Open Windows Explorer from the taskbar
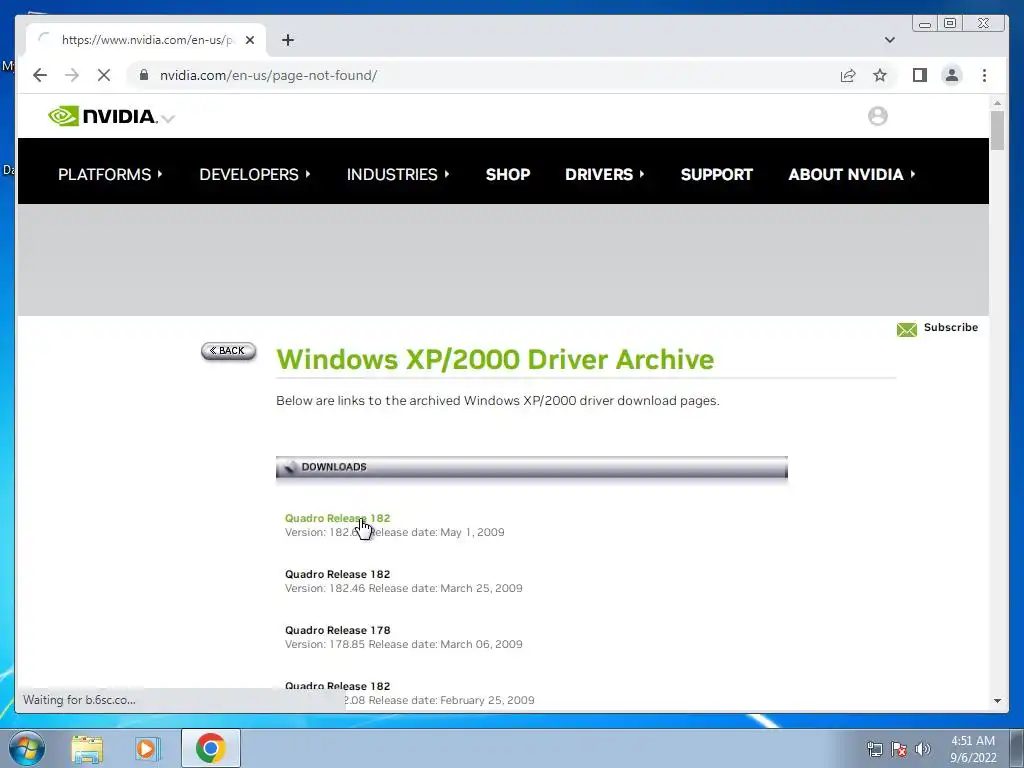Screen dimensions: 1024x768 [87, 748]
